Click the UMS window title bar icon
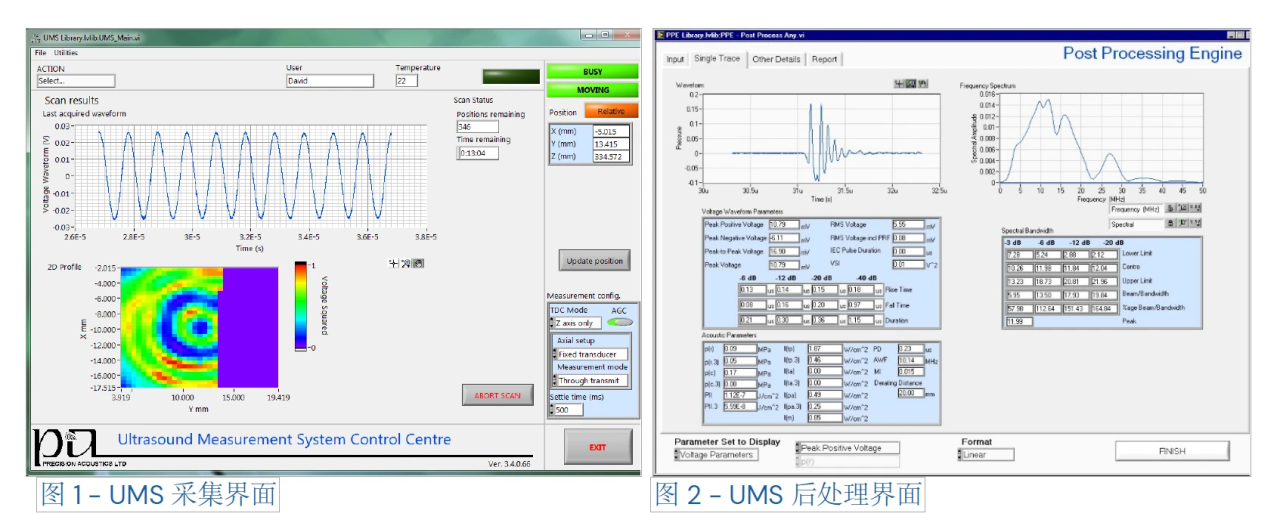Screen dimensions: 1280x532 [x=36, y=36]
